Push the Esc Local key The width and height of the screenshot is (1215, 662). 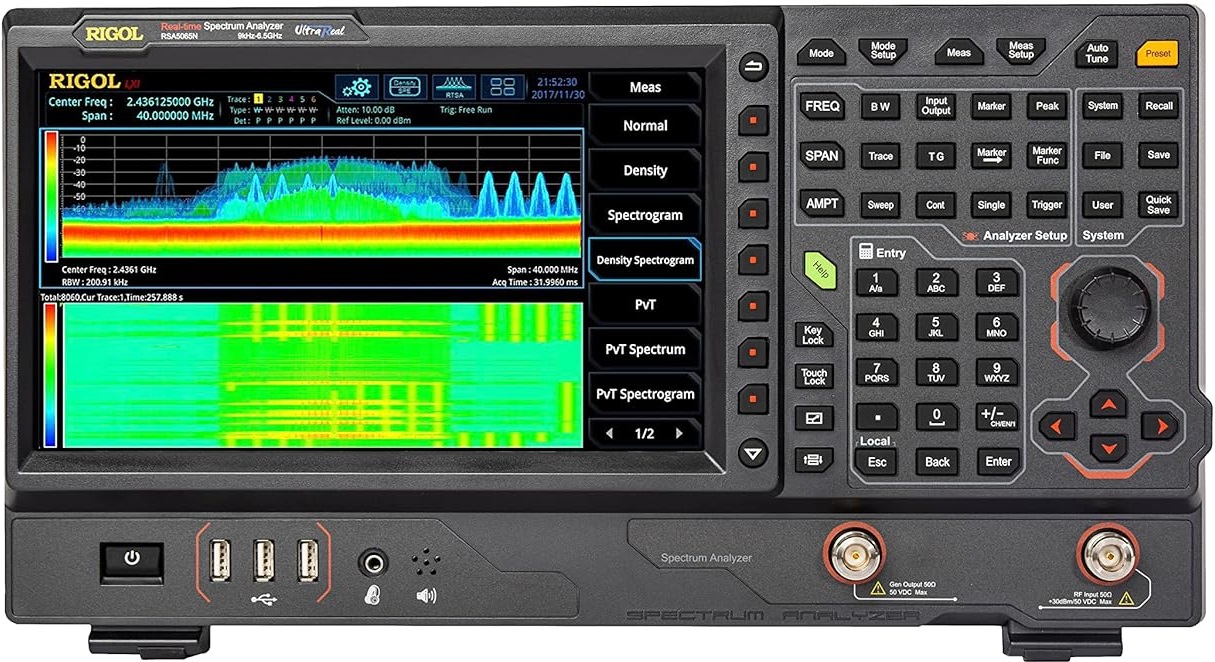click(x=877, y=461)
